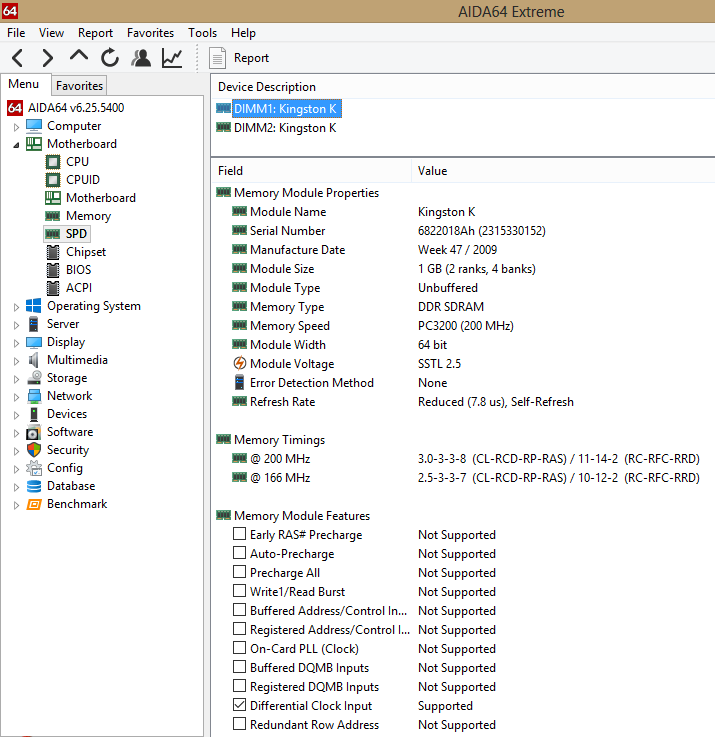Toggle Early RAS# Precharge checkbox
The height and width of the screenshot is (737, 715).
pos(239,533)
